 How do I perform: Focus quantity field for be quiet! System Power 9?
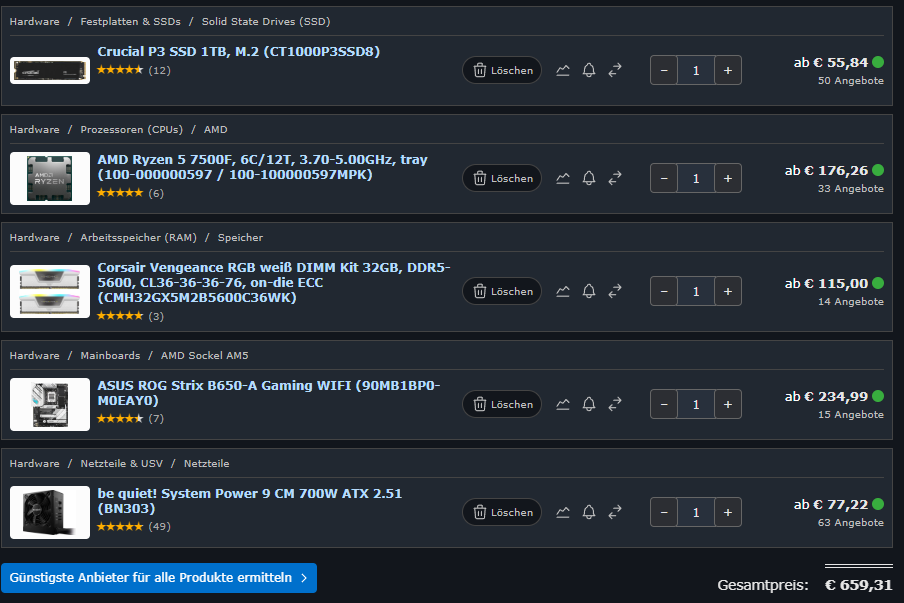(x=696, y=512)
